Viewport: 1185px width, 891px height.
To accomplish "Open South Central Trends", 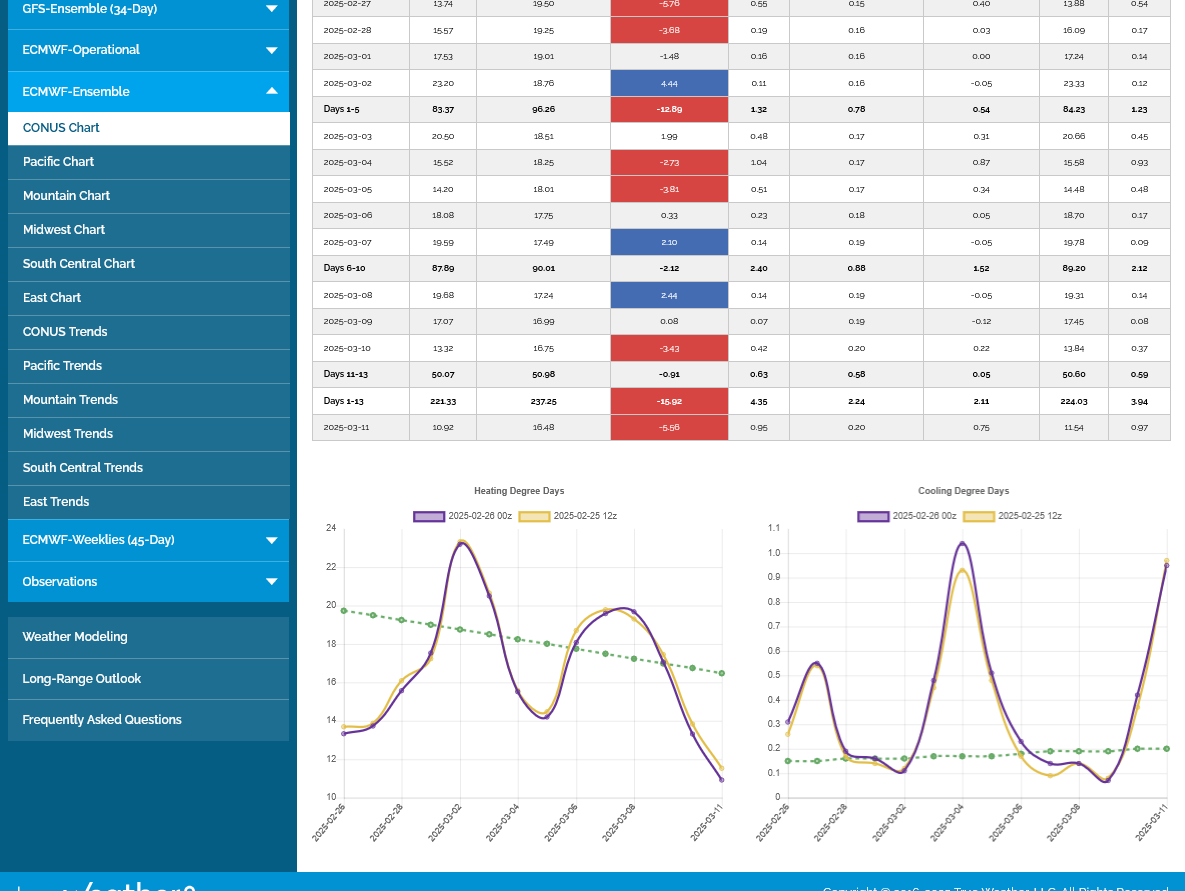I will click(x=148, y=468).
